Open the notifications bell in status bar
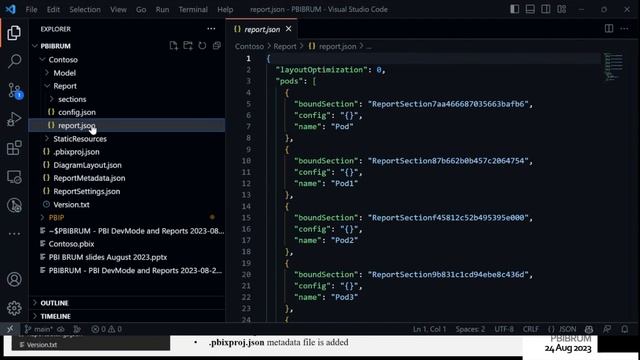 coord(624,329)
